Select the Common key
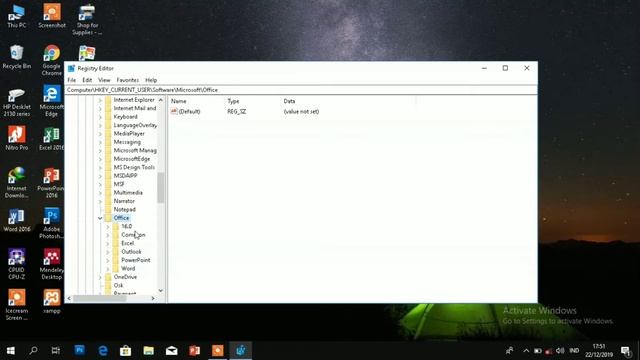Image resolution: width=640 pixels, height=360 pixels. tap(133, 235)
